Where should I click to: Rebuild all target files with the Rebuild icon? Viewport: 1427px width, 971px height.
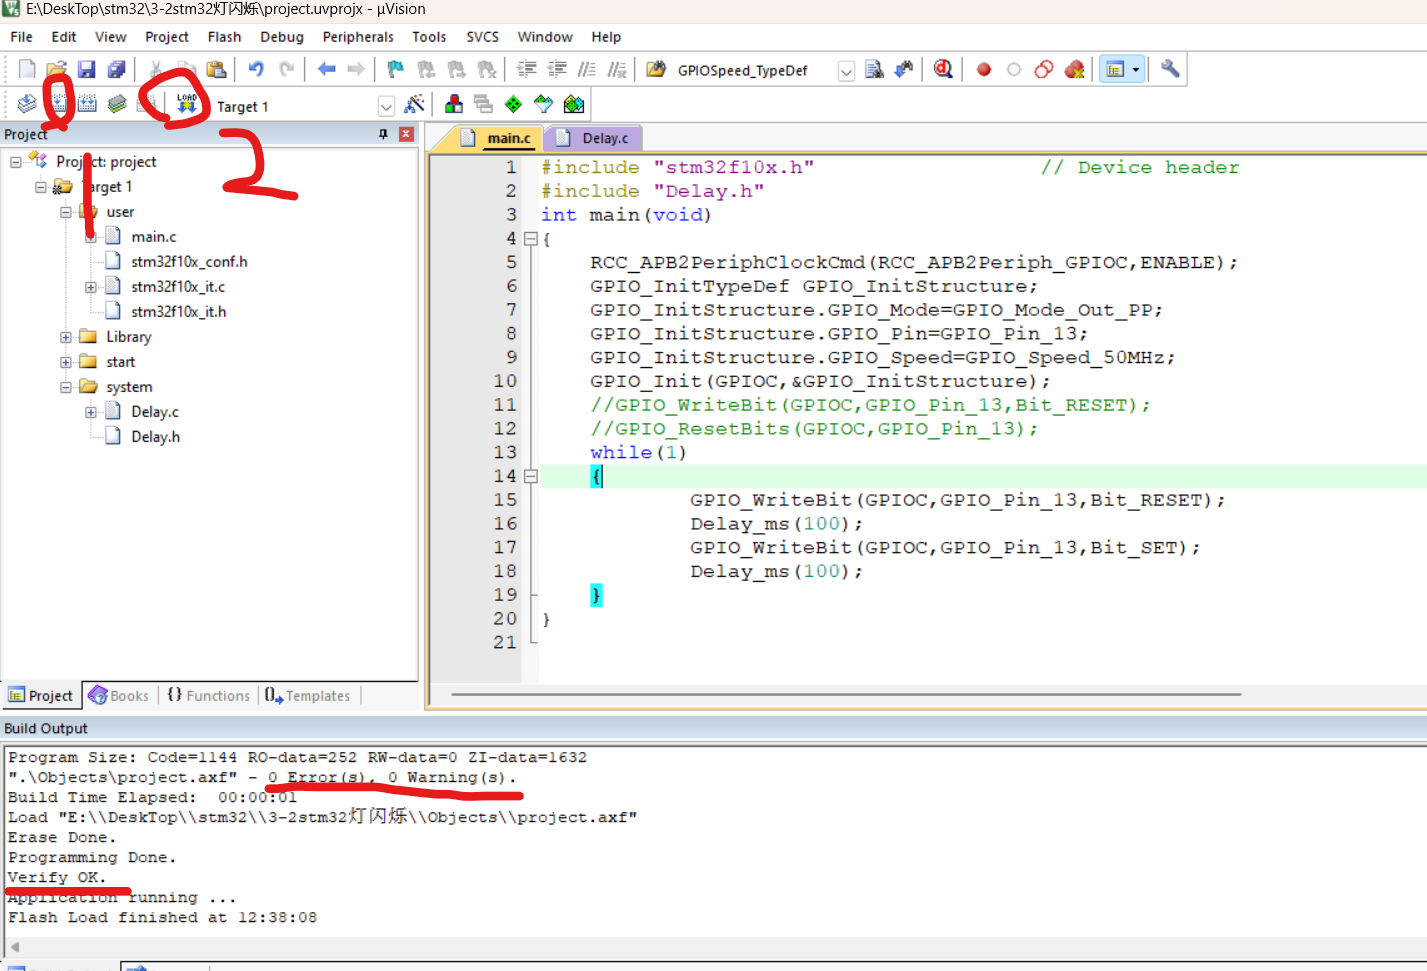pyautogui.click(x=87, y=104)
